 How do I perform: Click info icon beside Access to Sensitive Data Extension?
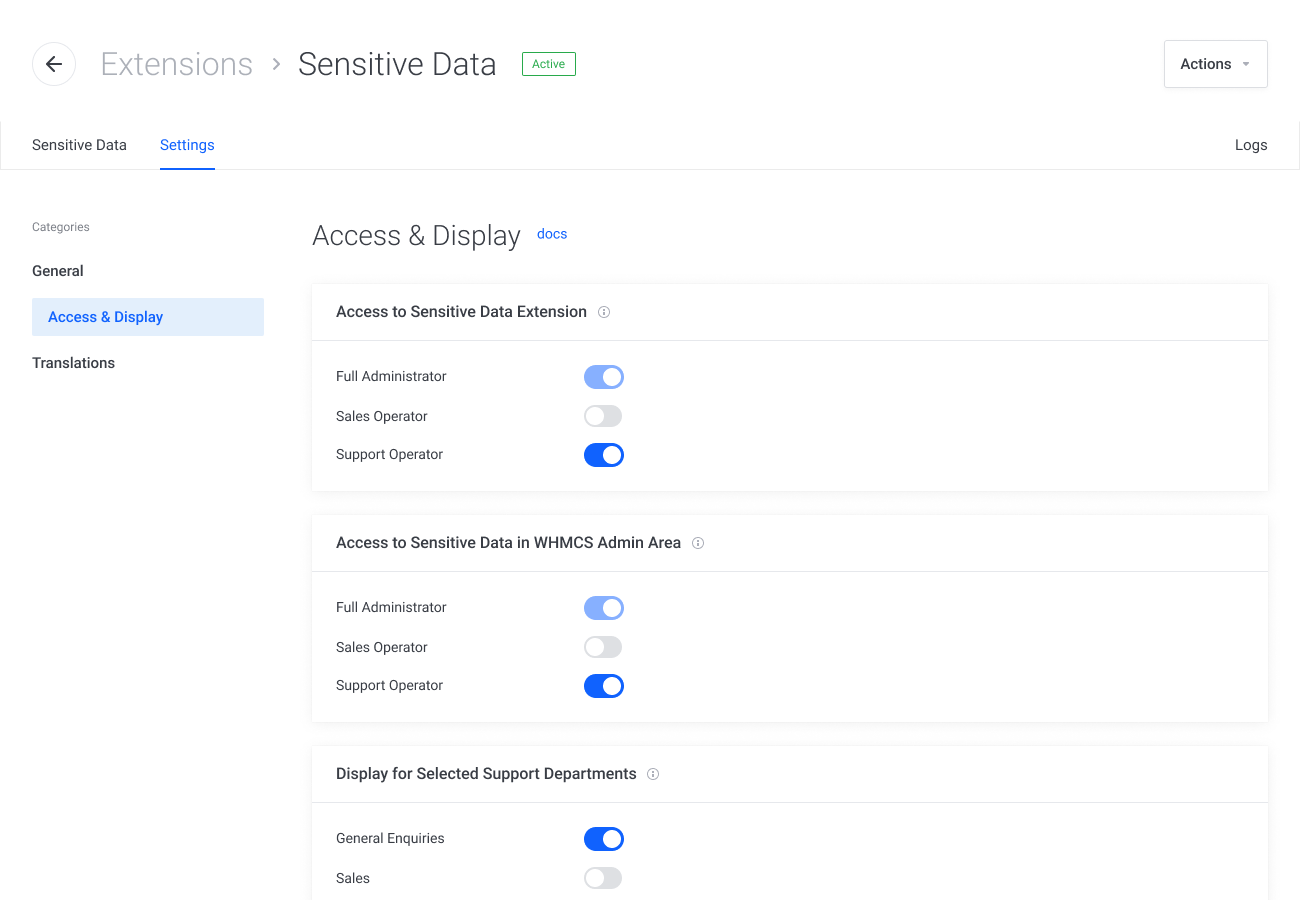tap(604, 312)
